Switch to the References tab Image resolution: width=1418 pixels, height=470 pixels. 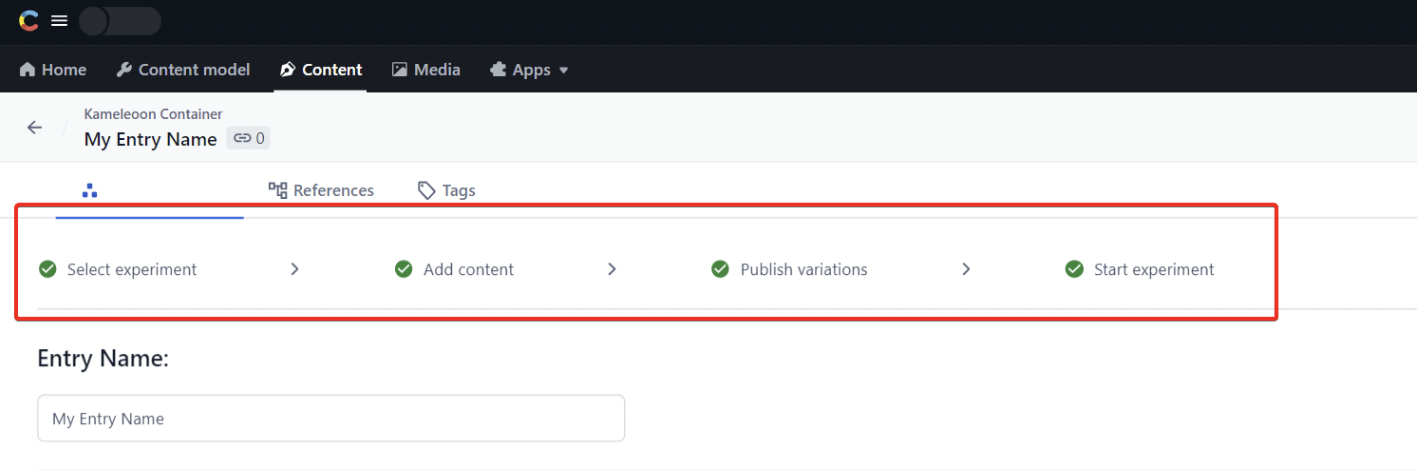321,190
